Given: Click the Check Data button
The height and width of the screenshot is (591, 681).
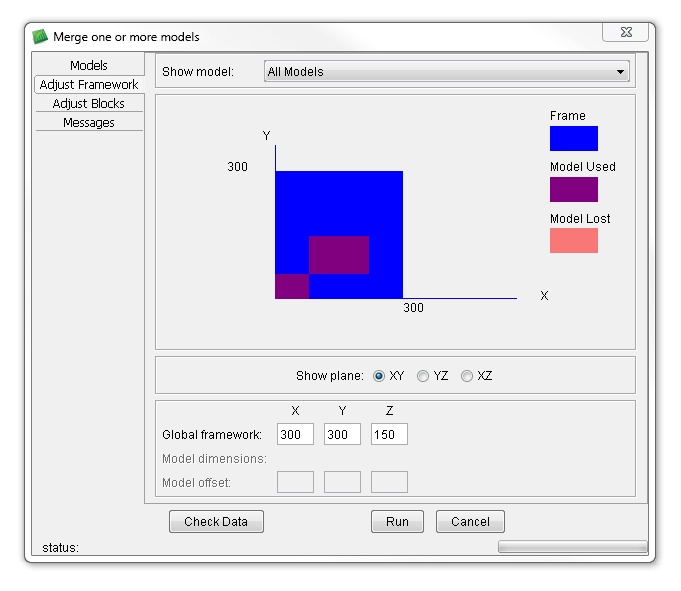Looking at the screenshot, I should click(x=216, y=522).
